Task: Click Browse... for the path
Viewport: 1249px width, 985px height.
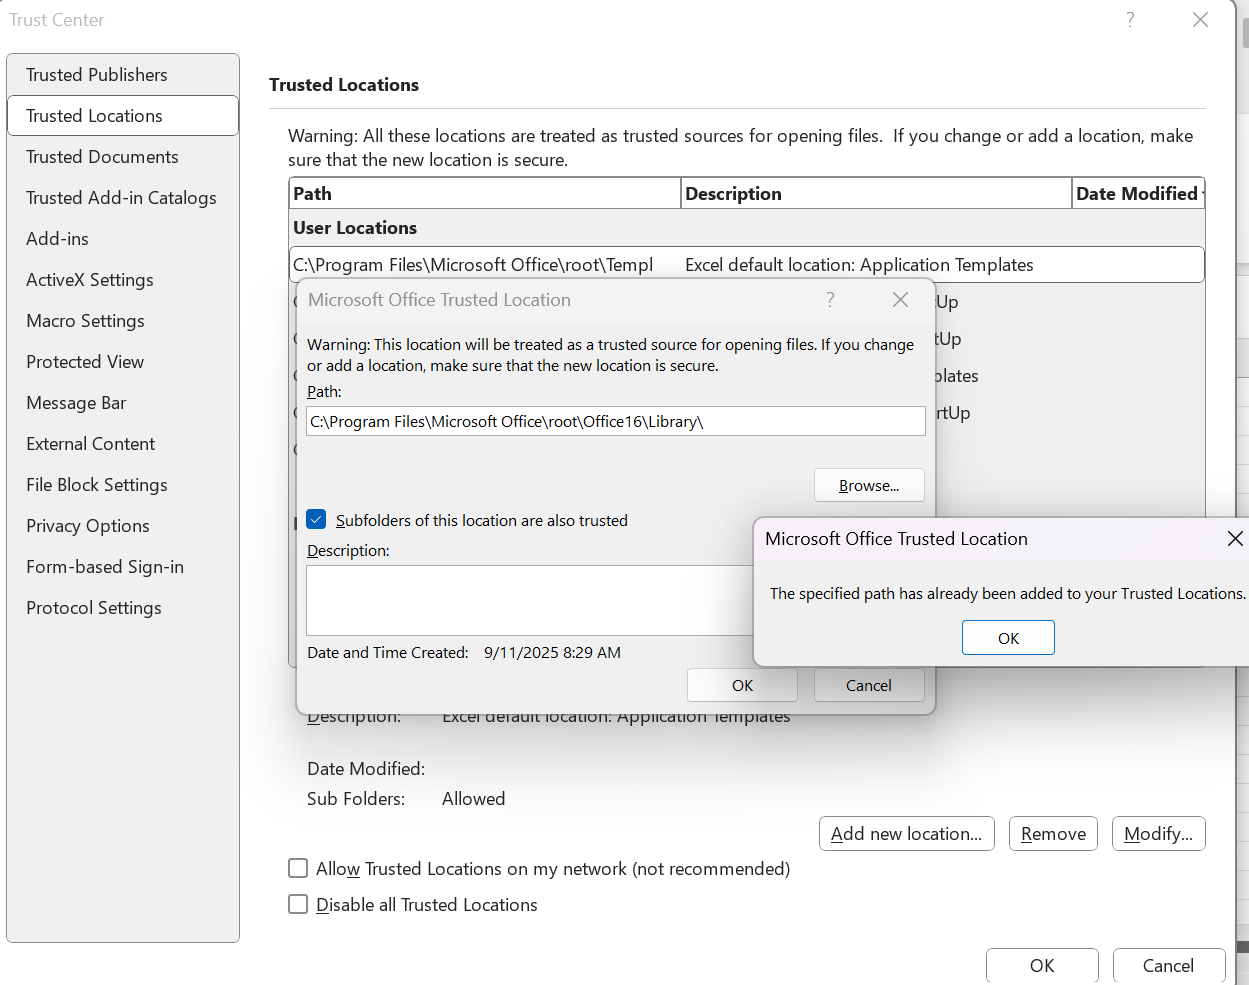Action: pos(869,486)
